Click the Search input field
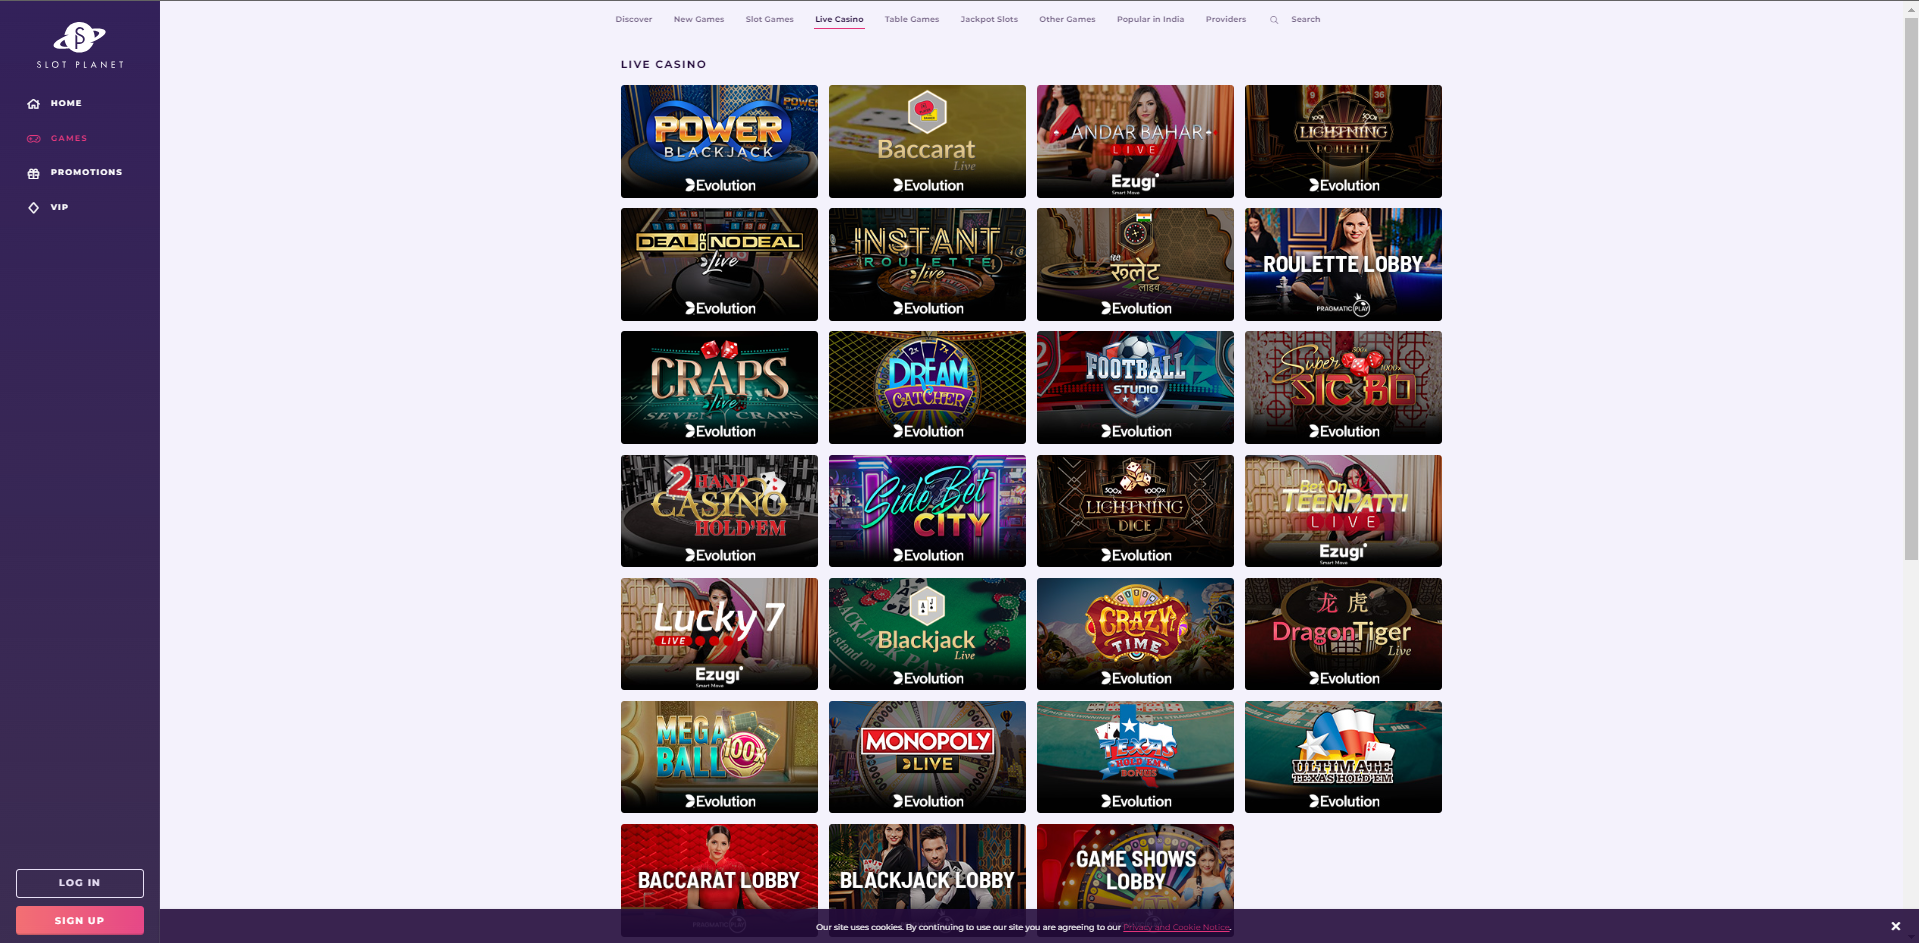1919x943 pixels. (1306, 19)
